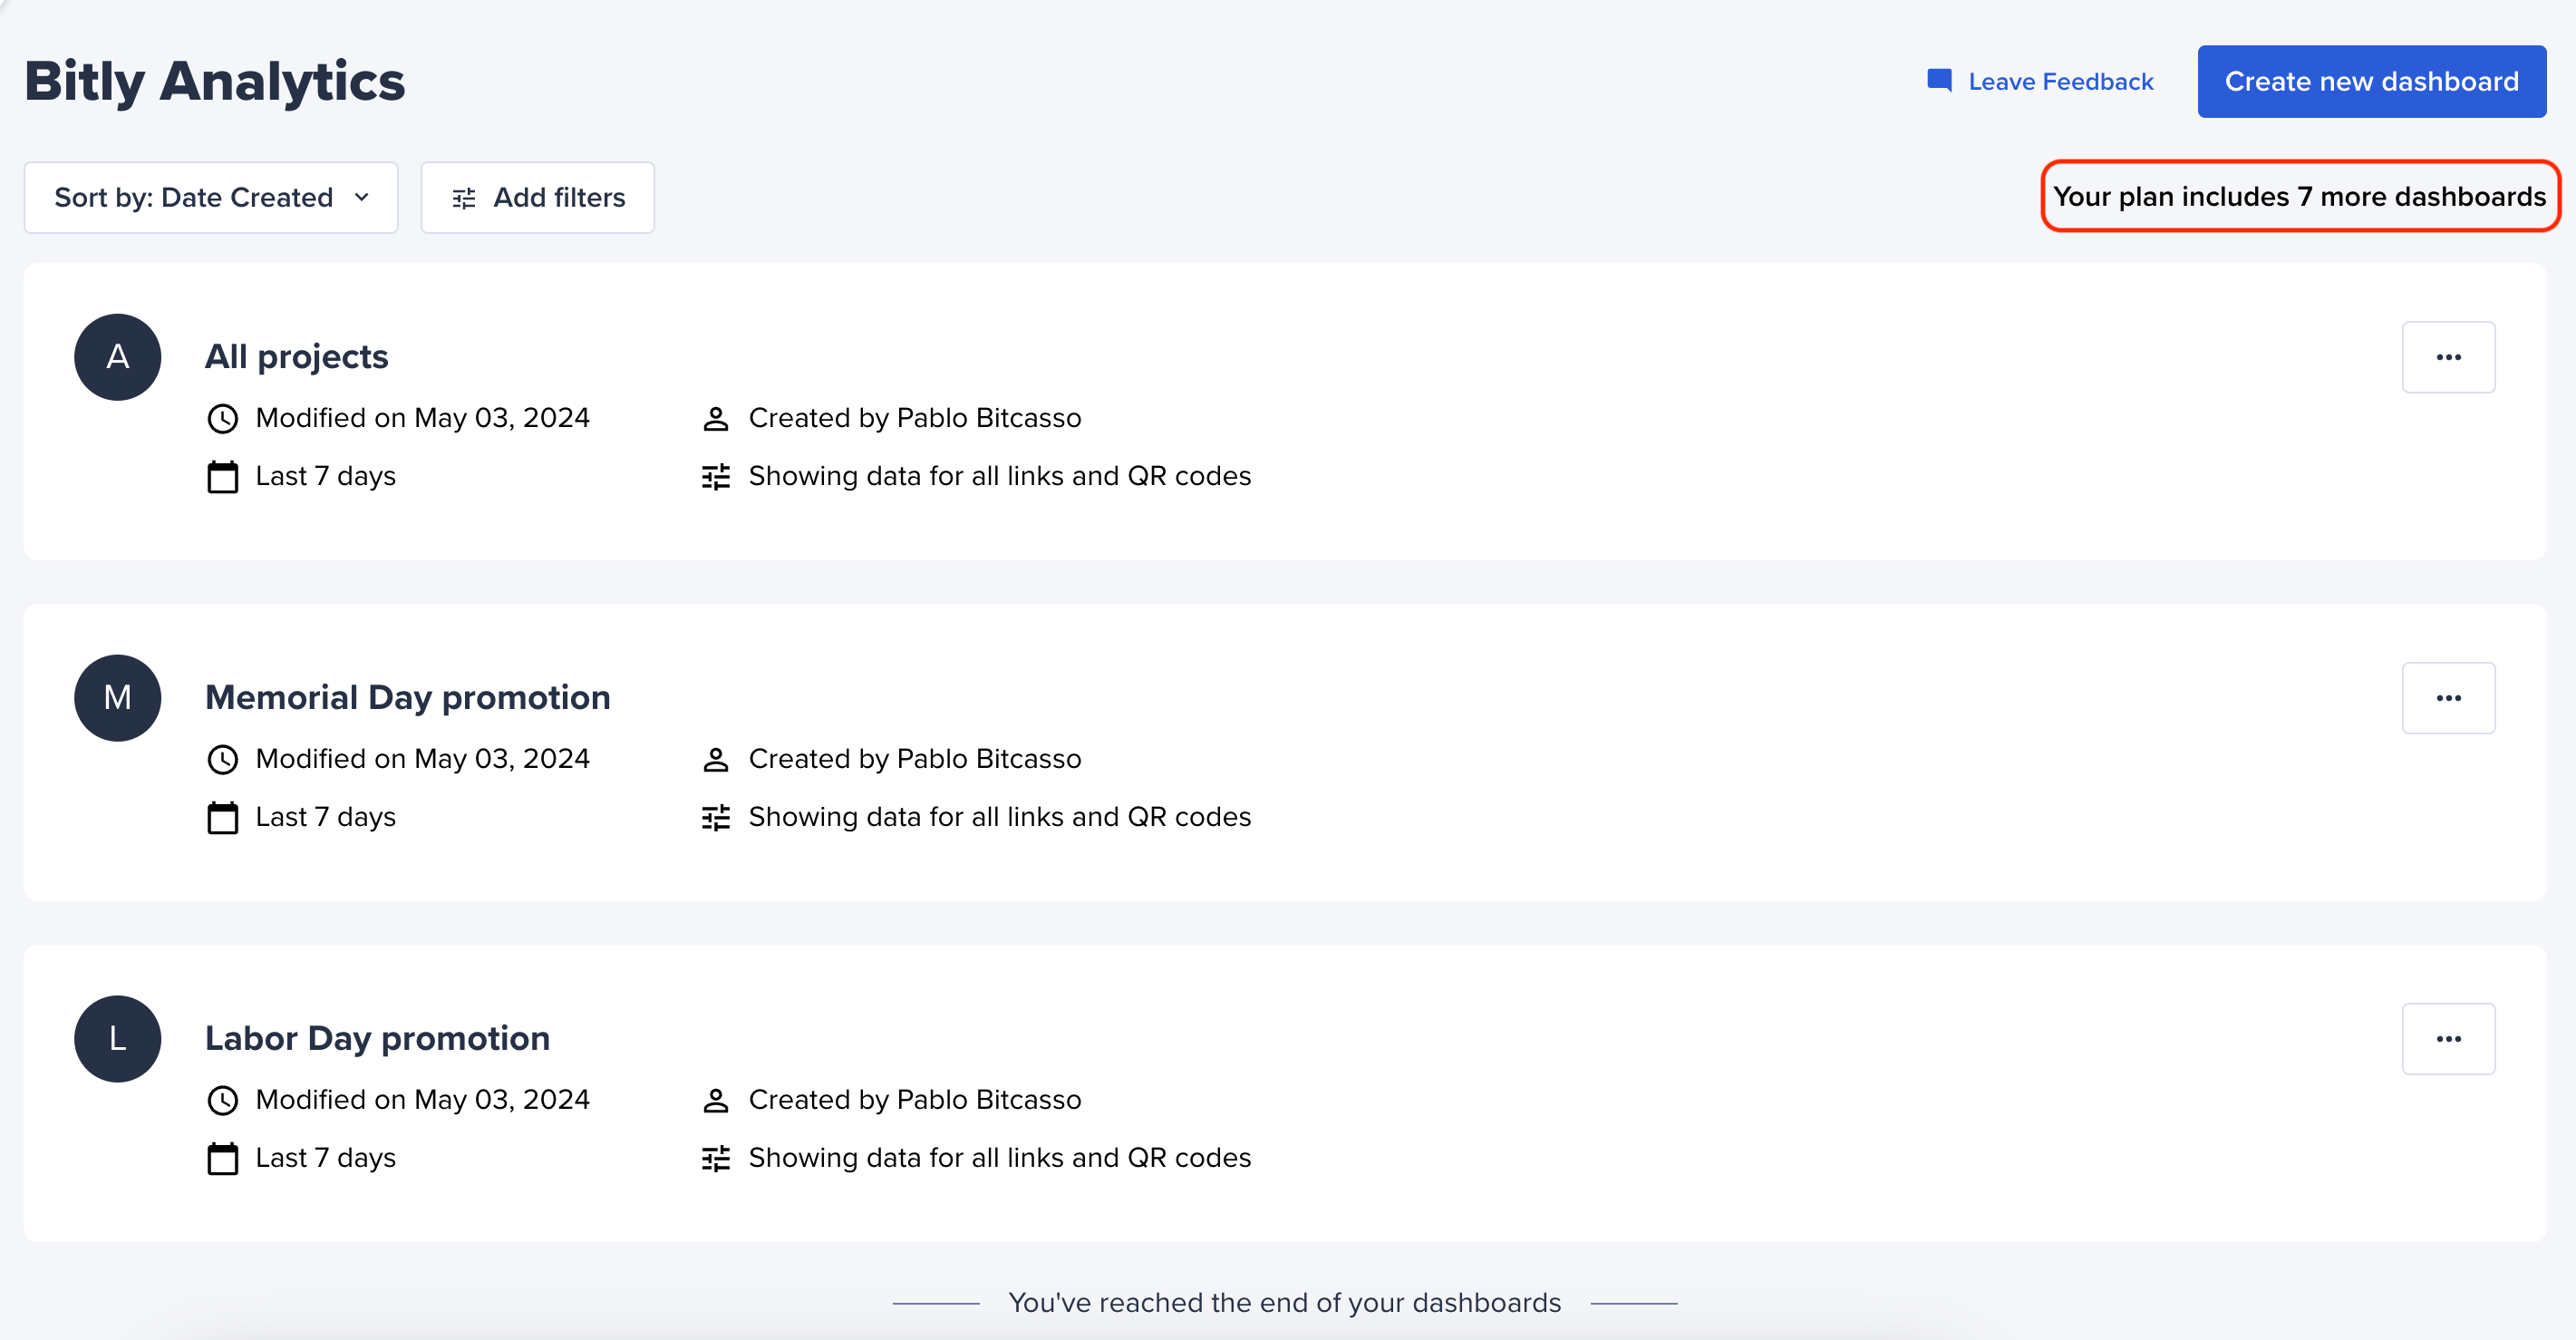Open the Memorial Day promotion ellipsis menu
2576x1340 pixels.
pyautogui.click(x=2448, y=697)
